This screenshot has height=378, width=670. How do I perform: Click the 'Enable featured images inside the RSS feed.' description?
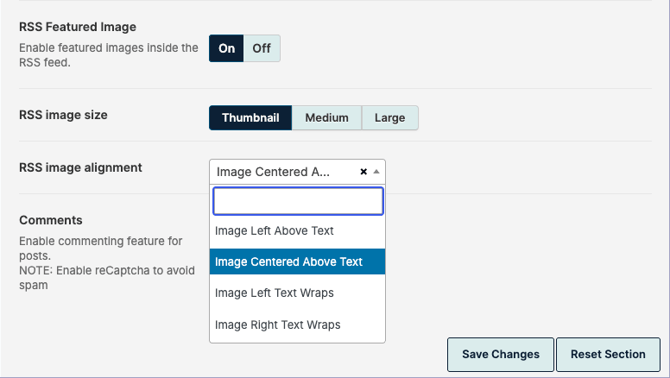tap(109, 55)
